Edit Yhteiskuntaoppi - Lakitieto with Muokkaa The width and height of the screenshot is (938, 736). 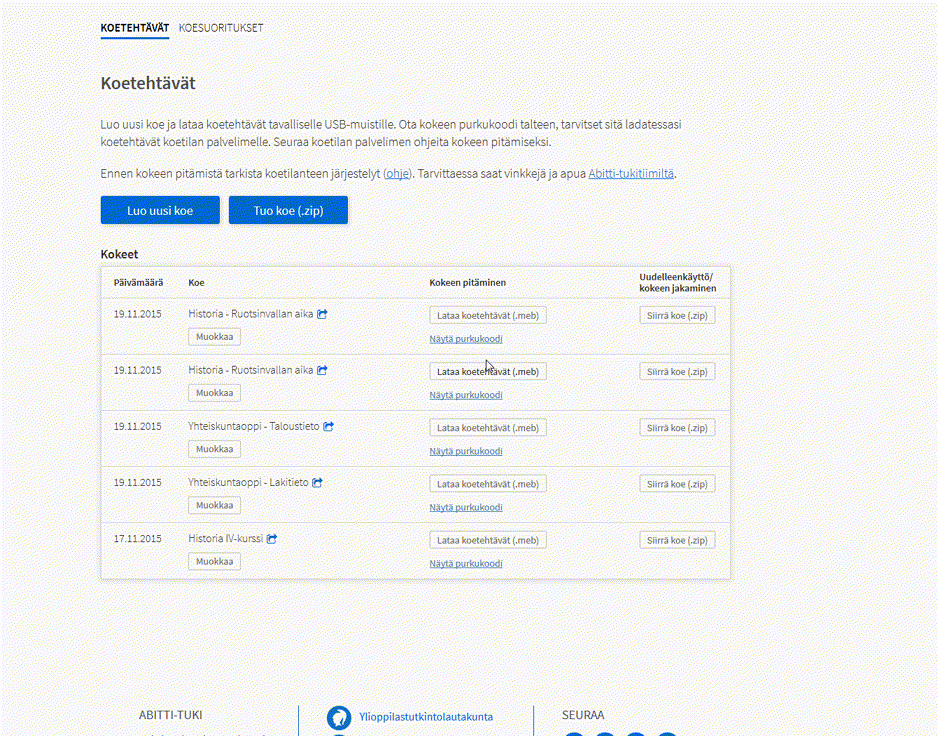click(x=214, y=505)
